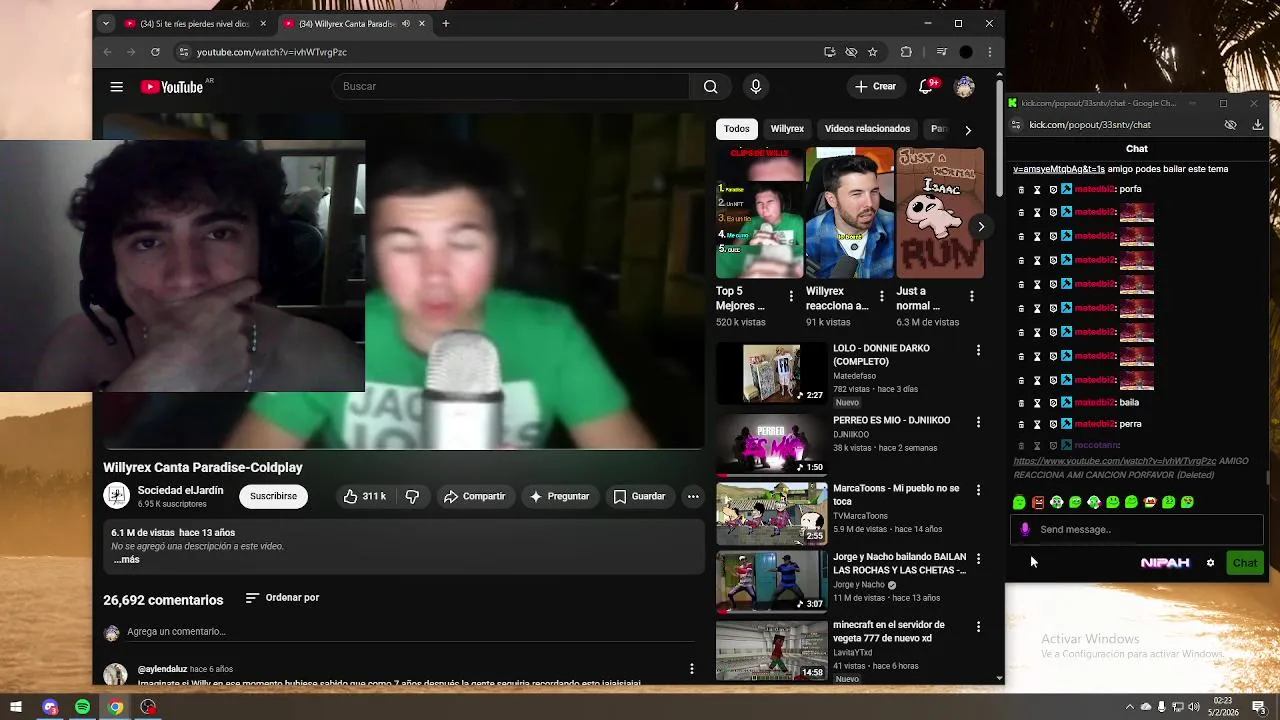
Task: Bookmark this page with the star icon
Action: tap(872, 52)
